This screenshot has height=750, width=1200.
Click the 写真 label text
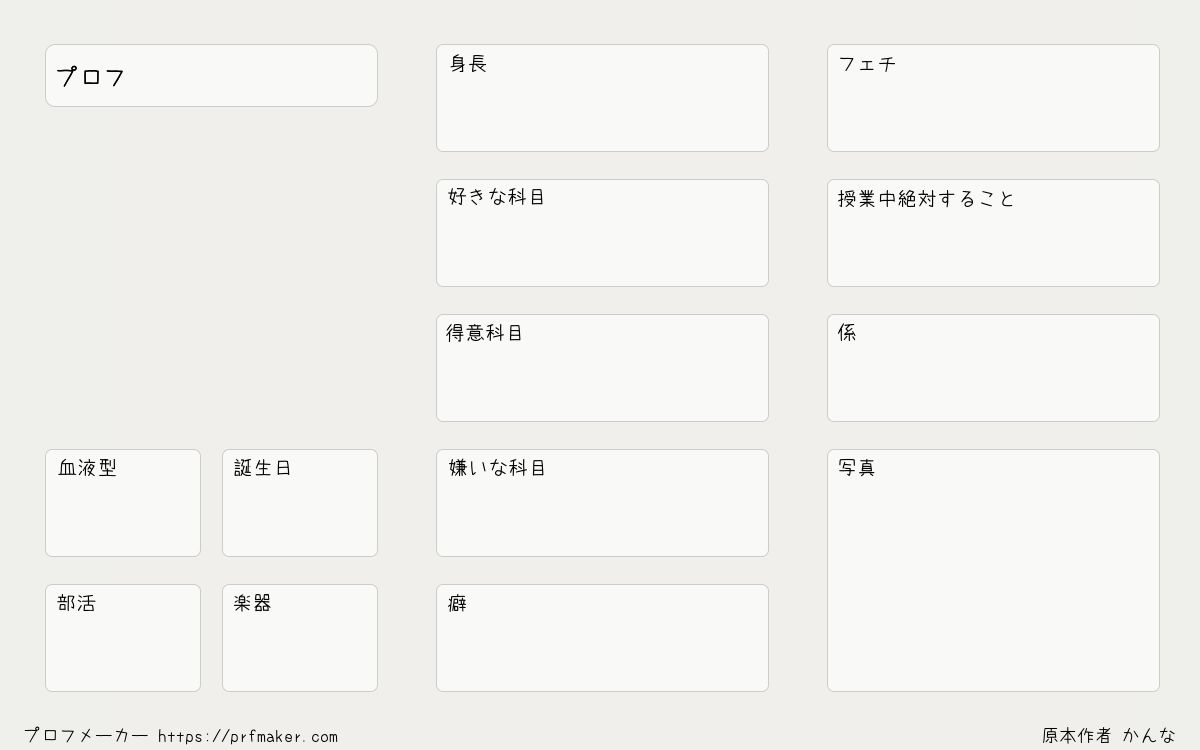click(x=857, y=468)
